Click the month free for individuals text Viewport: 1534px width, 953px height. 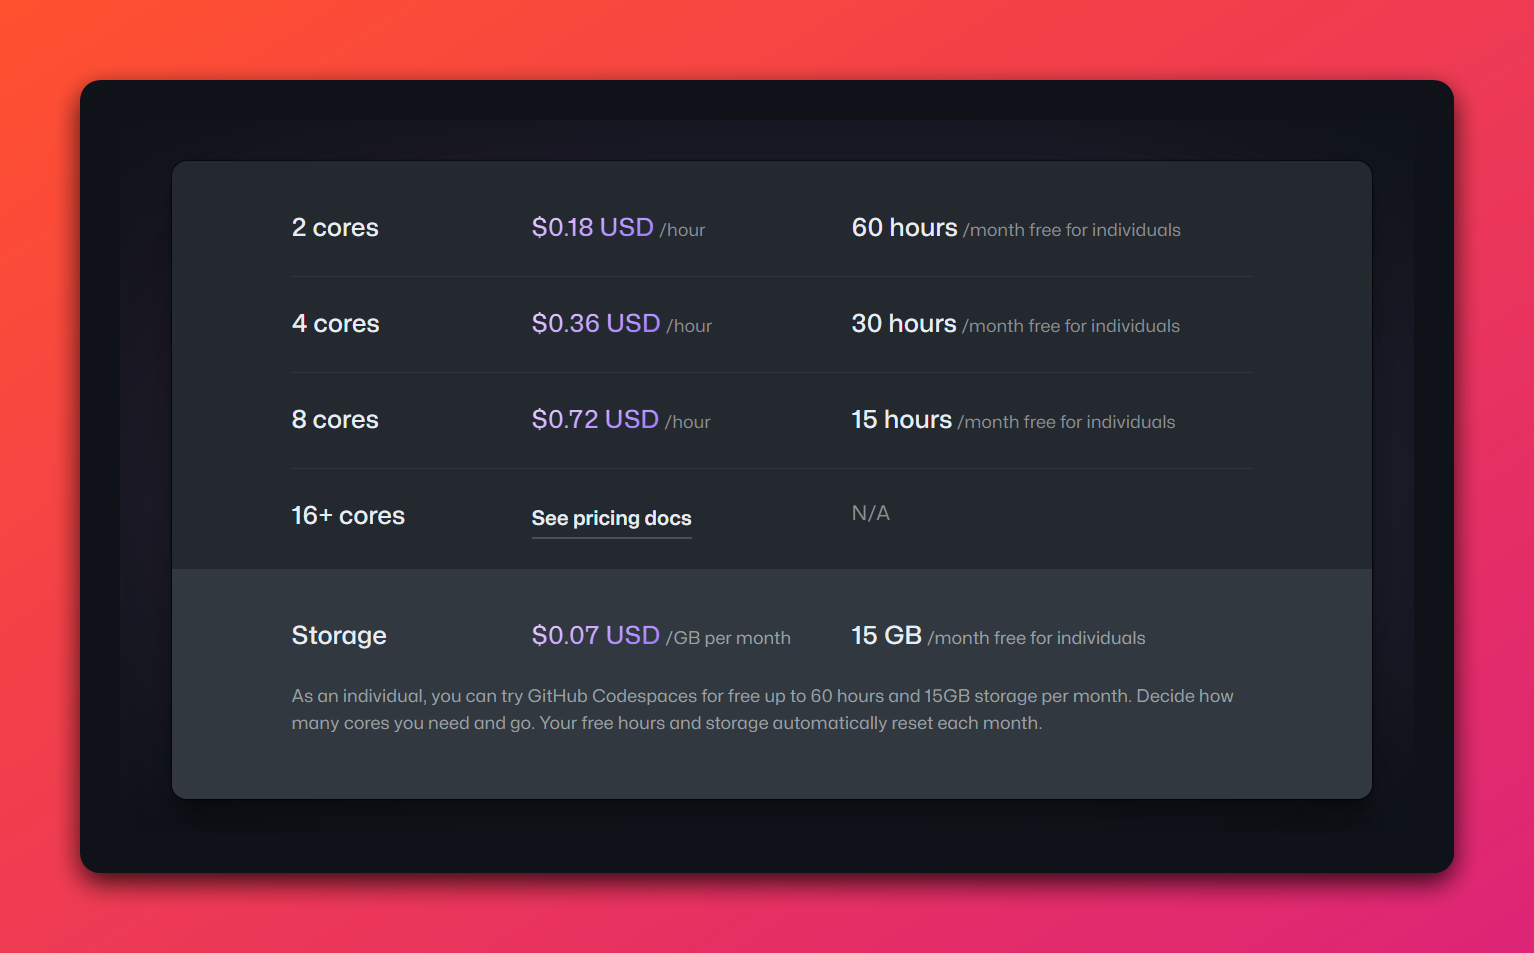coord(1072,230)
